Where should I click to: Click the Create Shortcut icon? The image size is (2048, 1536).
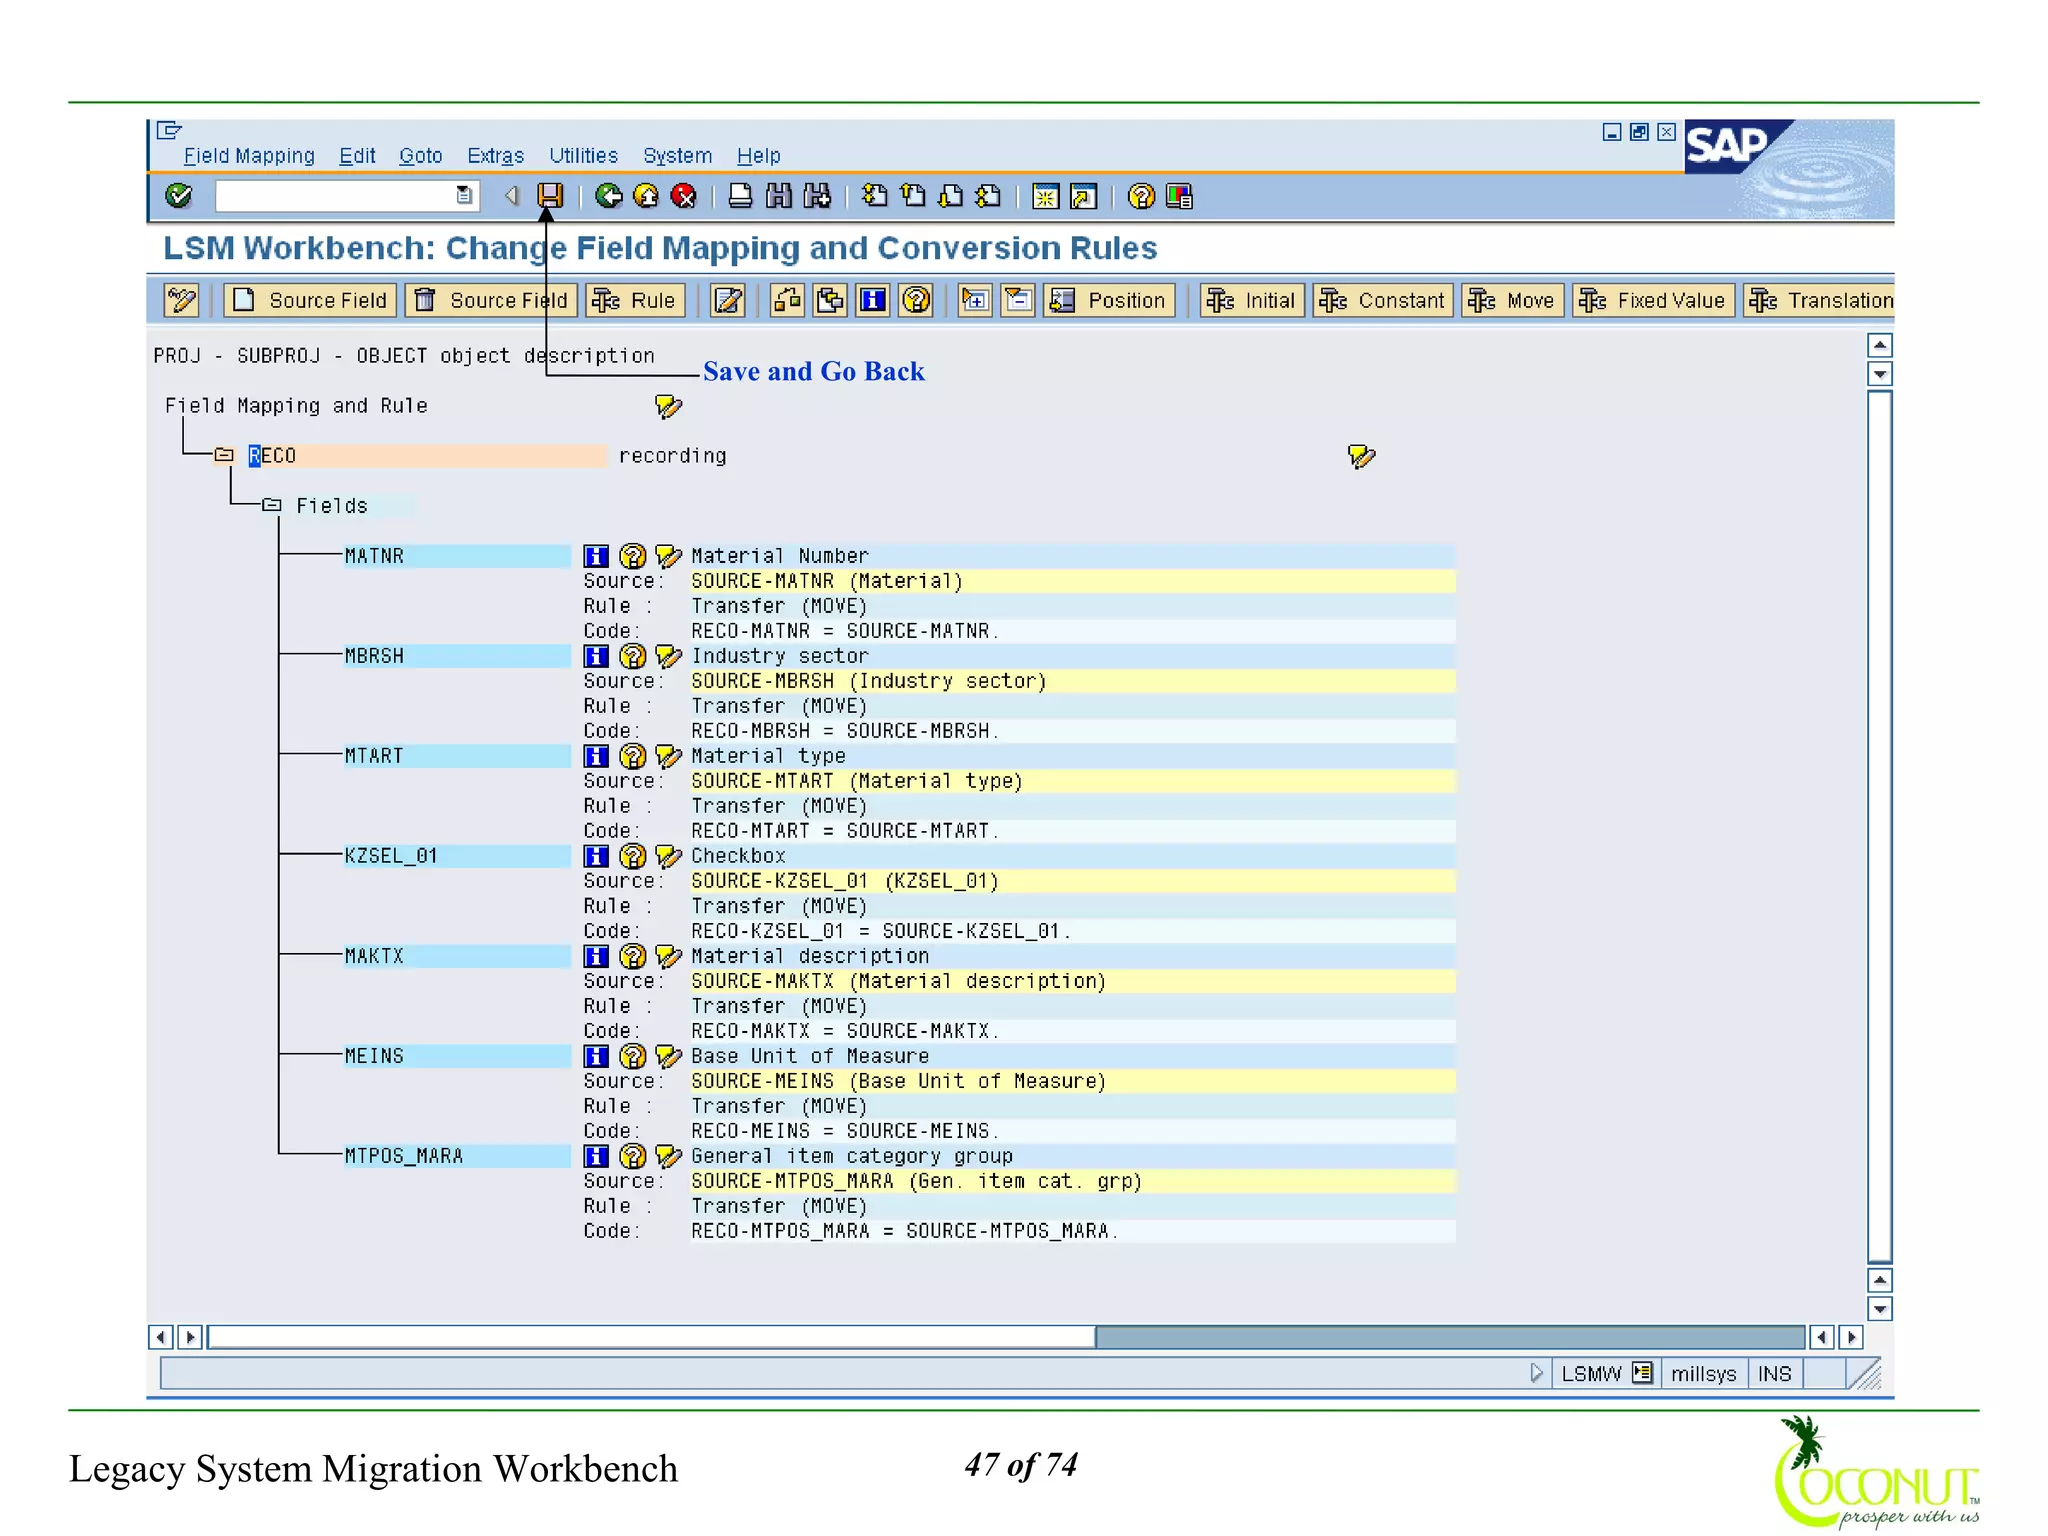pos(1083,196)
